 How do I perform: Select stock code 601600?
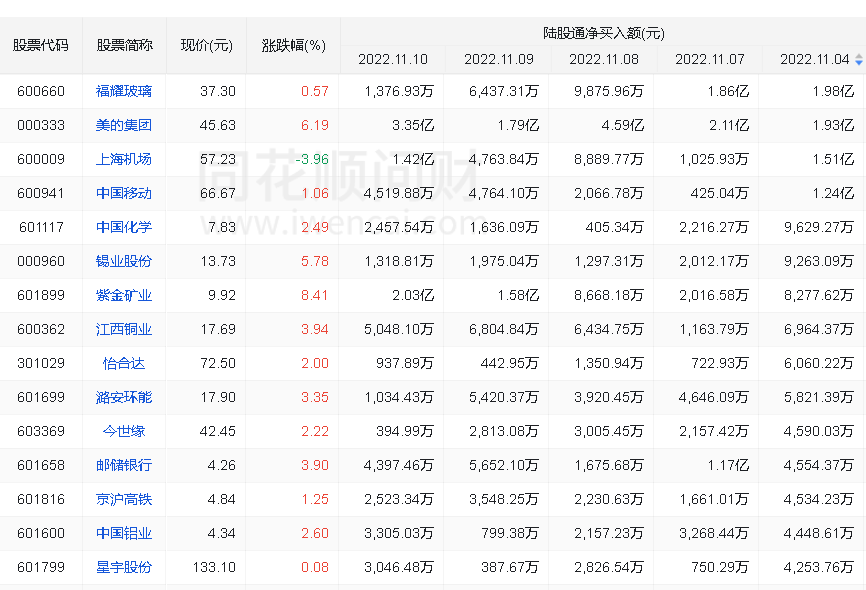click(x=41, y=533)
